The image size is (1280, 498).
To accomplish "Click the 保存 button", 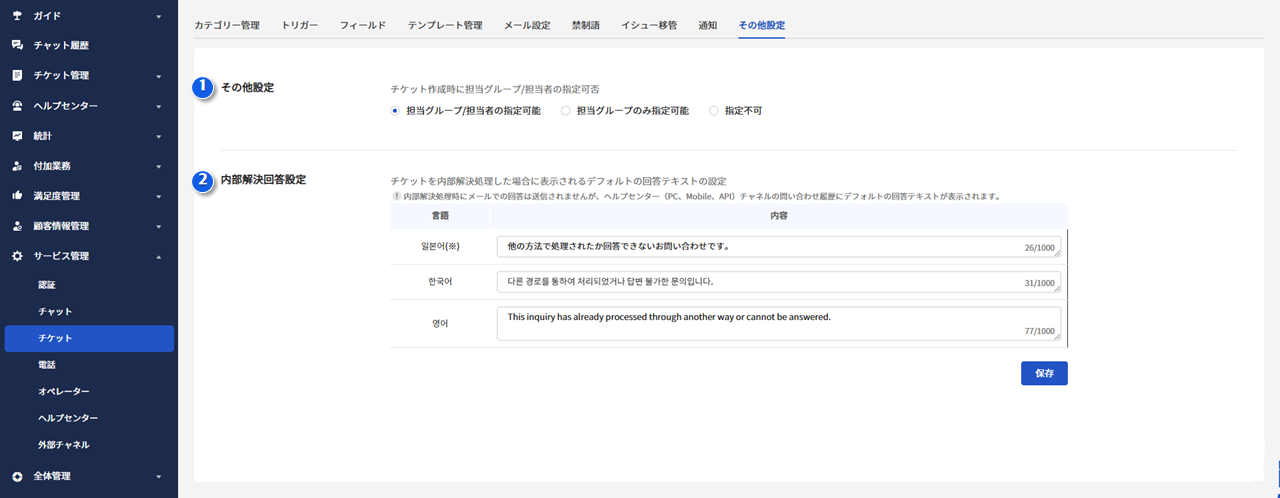I will tap(1044, 373).
